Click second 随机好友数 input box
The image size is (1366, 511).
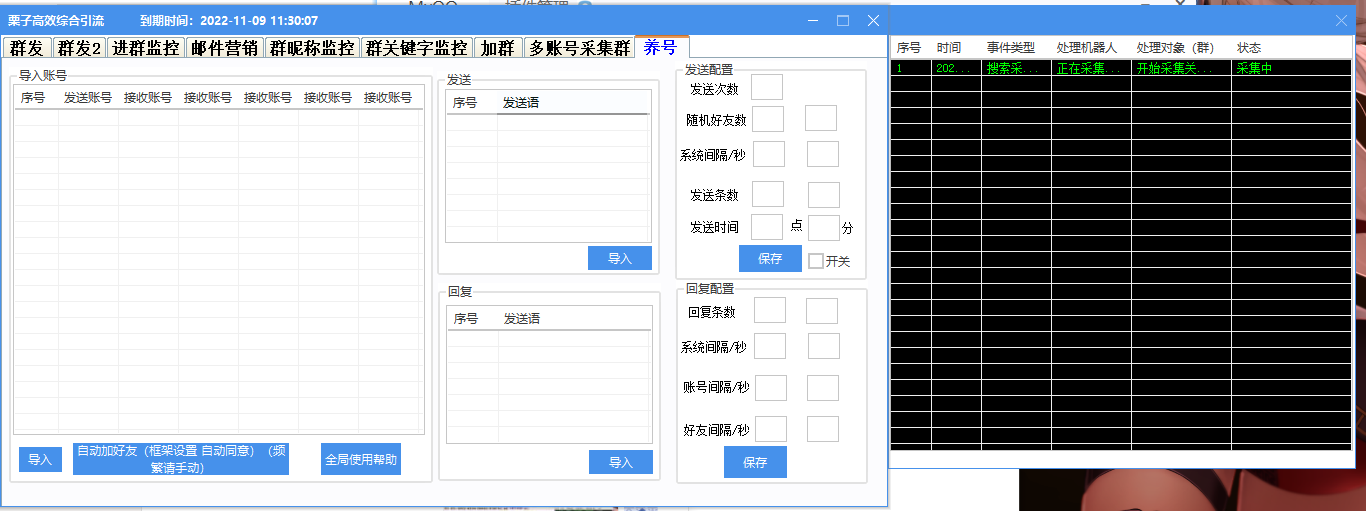click(x=821, y=119)
